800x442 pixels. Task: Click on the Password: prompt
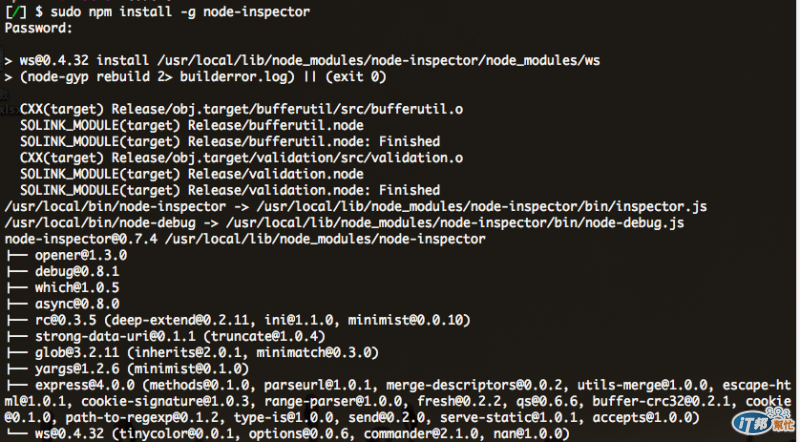39,28
